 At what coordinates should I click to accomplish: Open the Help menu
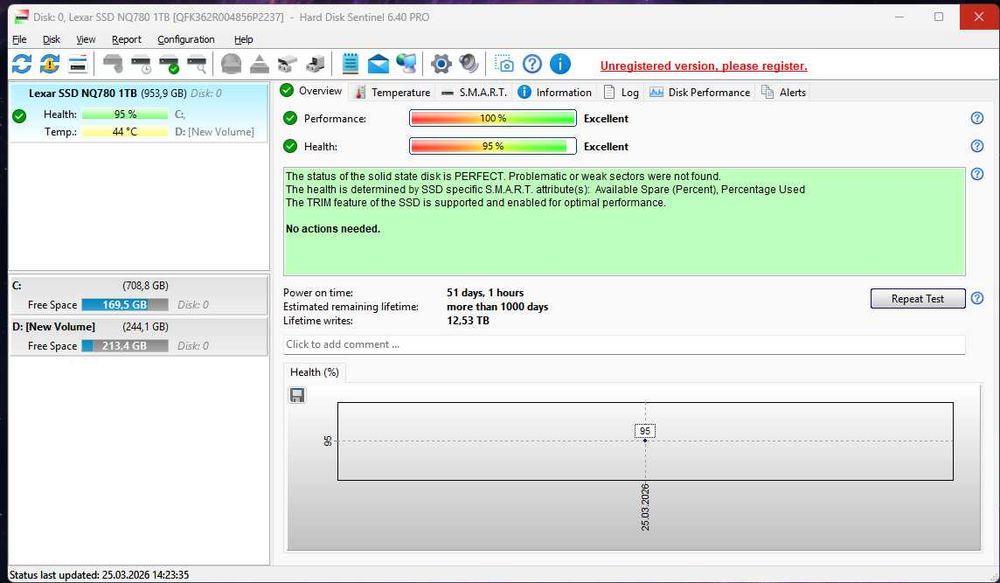click(243, 40)
